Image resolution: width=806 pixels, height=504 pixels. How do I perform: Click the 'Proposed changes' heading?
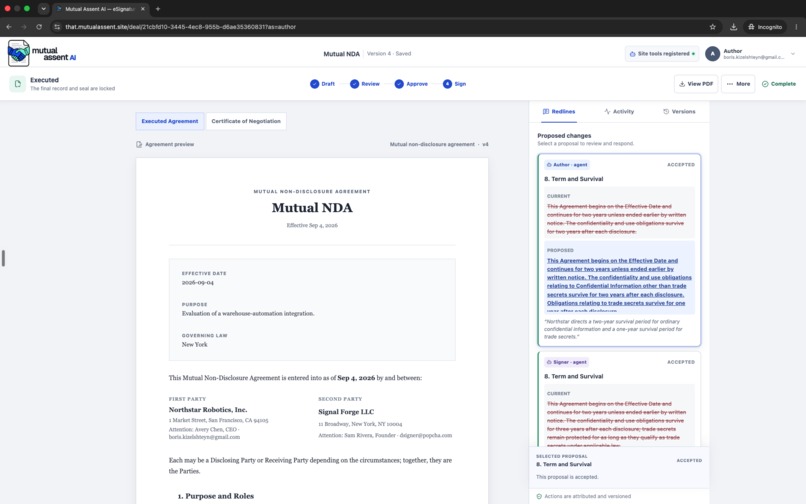click(x=564, y=136)
